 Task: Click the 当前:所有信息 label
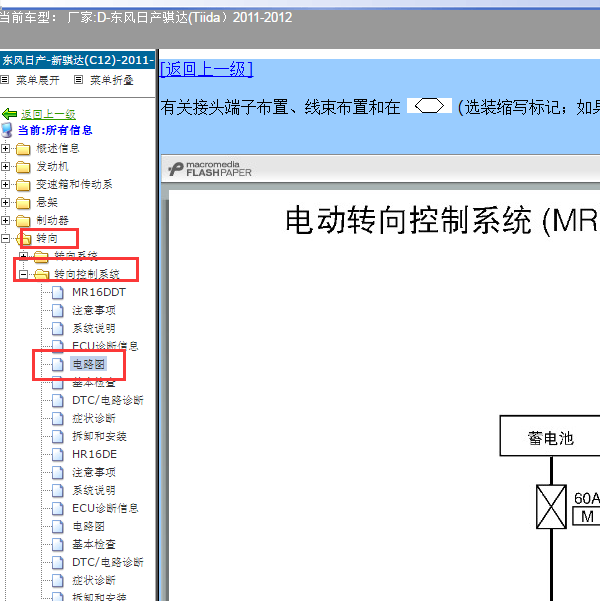pos(55,130)
